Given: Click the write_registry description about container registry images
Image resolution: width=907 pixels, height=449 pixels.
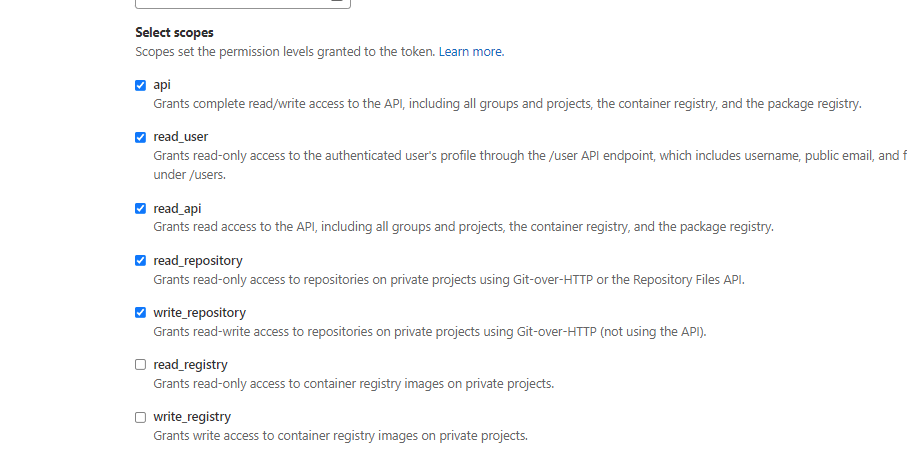Looking at the screenshot, I should [340, 435].
